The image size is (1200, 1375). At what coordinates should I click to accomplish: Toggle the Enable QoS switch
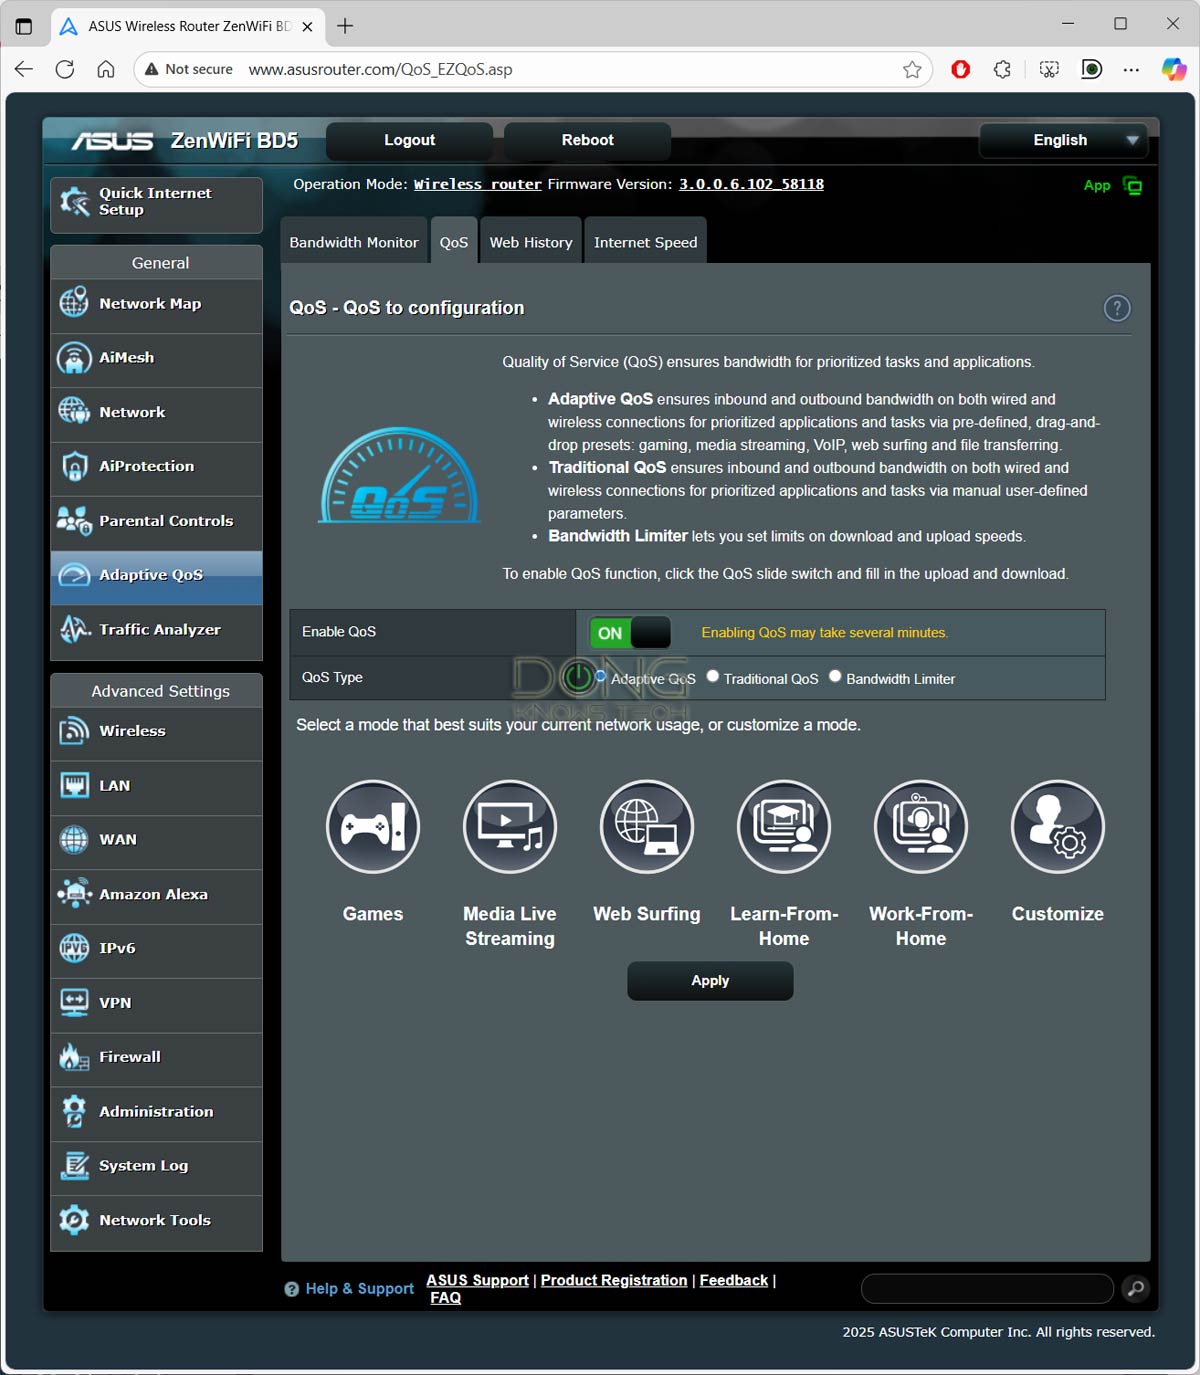click(630, 633)
